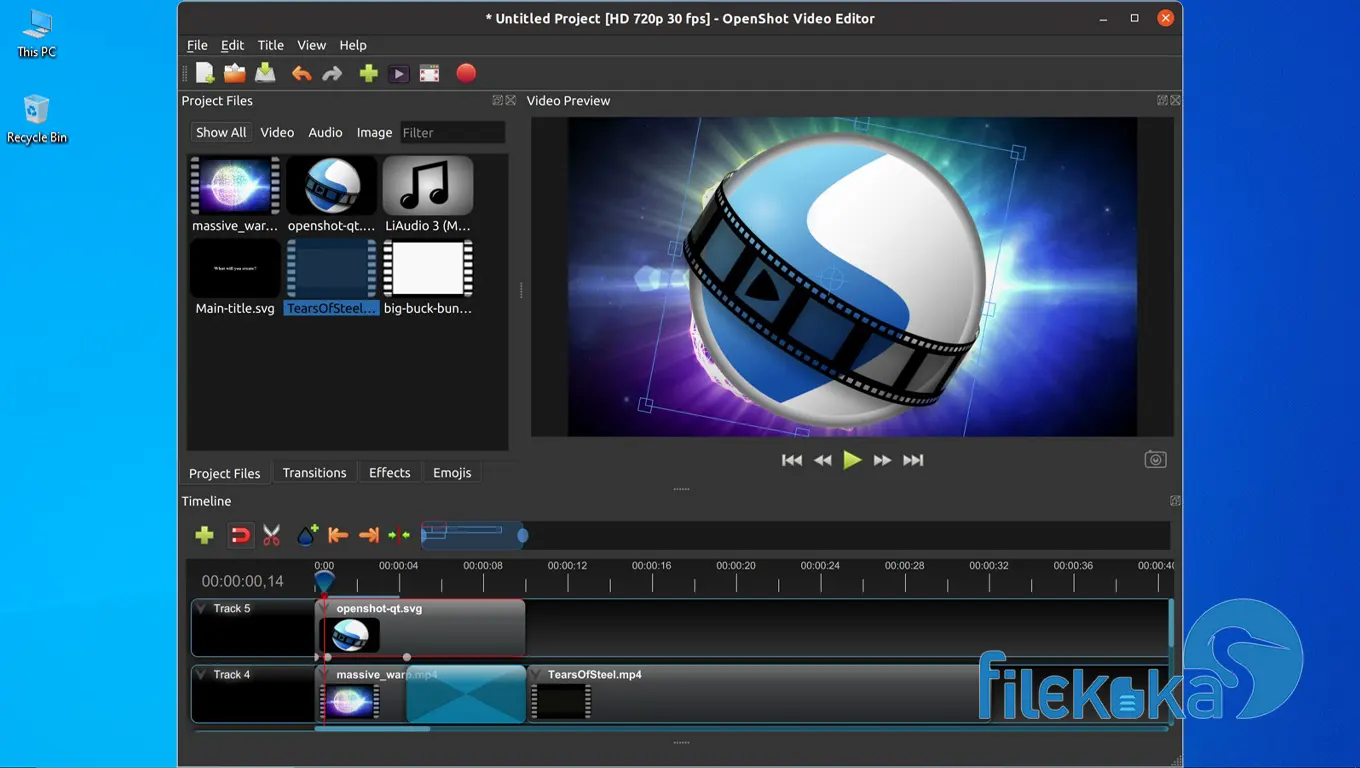Open TearsOfSteel.mp4 clip menu arrow
The height and width of the screenshot is (768, 1360).
pyautogui.click(x=536, y=674)
